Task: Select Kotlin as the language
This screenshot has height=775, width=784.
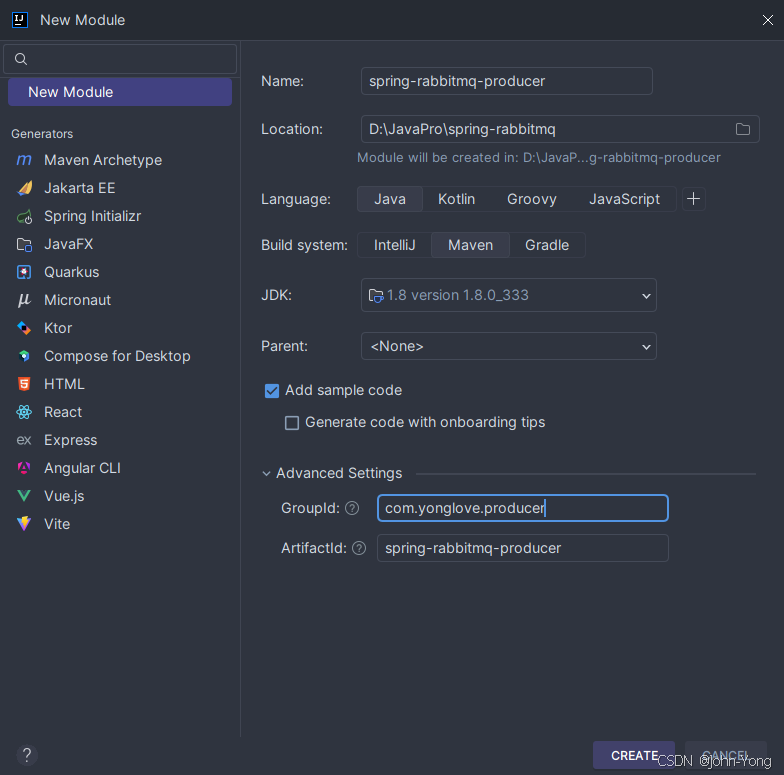Action: 456,199
